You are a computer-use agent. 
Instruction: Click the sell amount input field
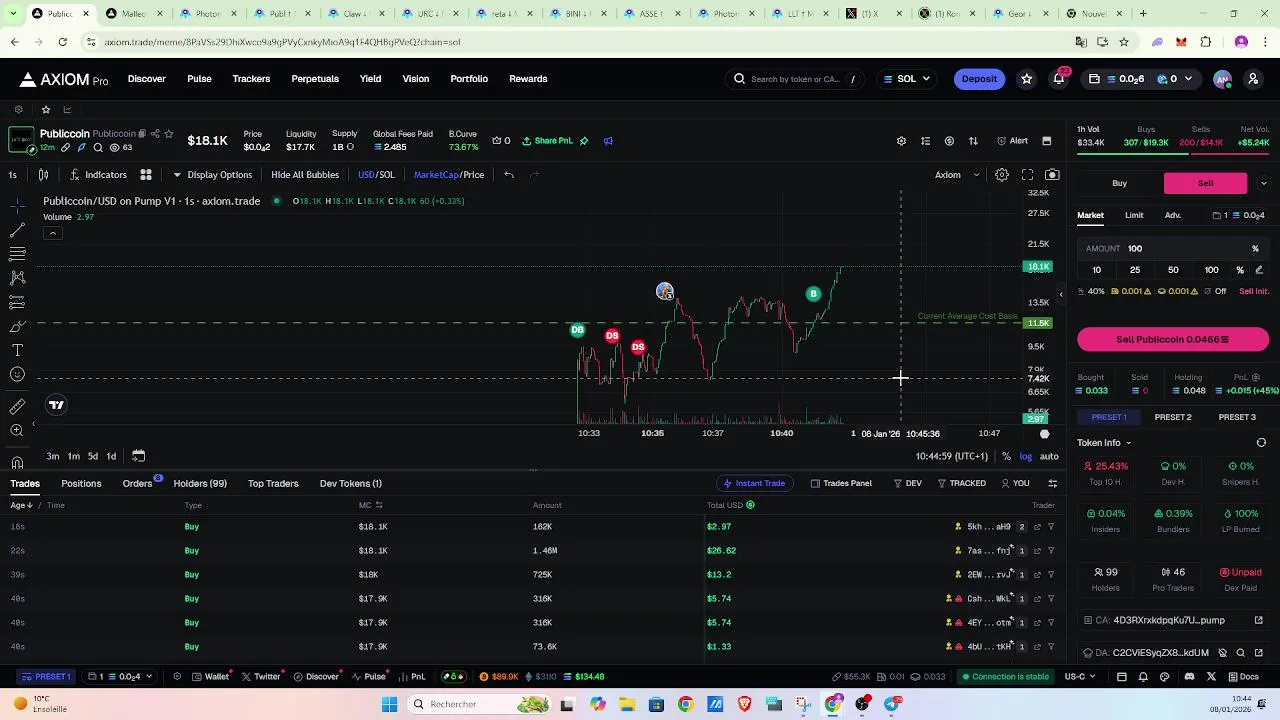(1173, 248)
